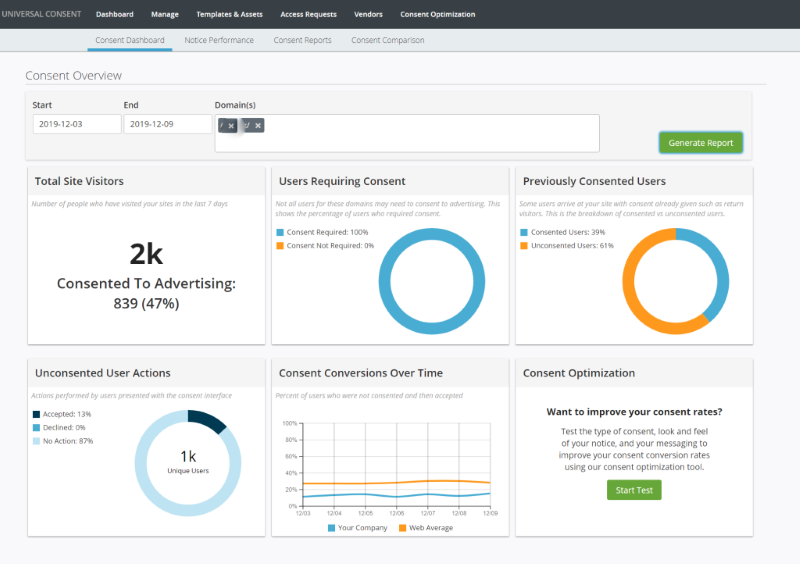Click the Consent Not Required legend swatch
This screenshot has height=564, width=800.
(x=282, y=245)
